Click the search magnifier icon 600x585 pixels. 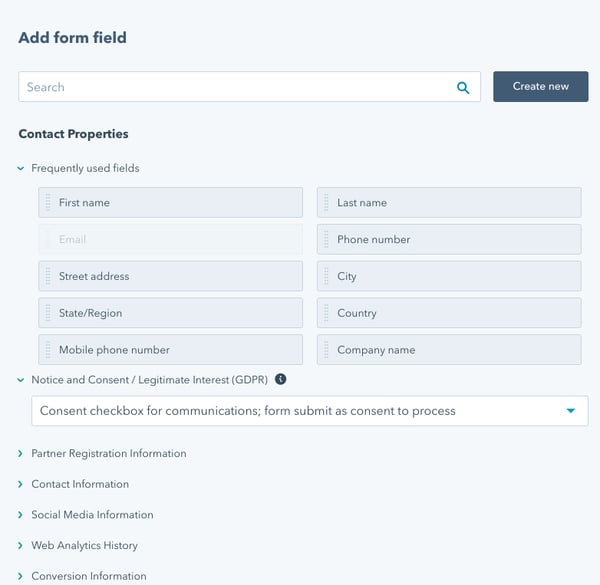tap(463, 88)
